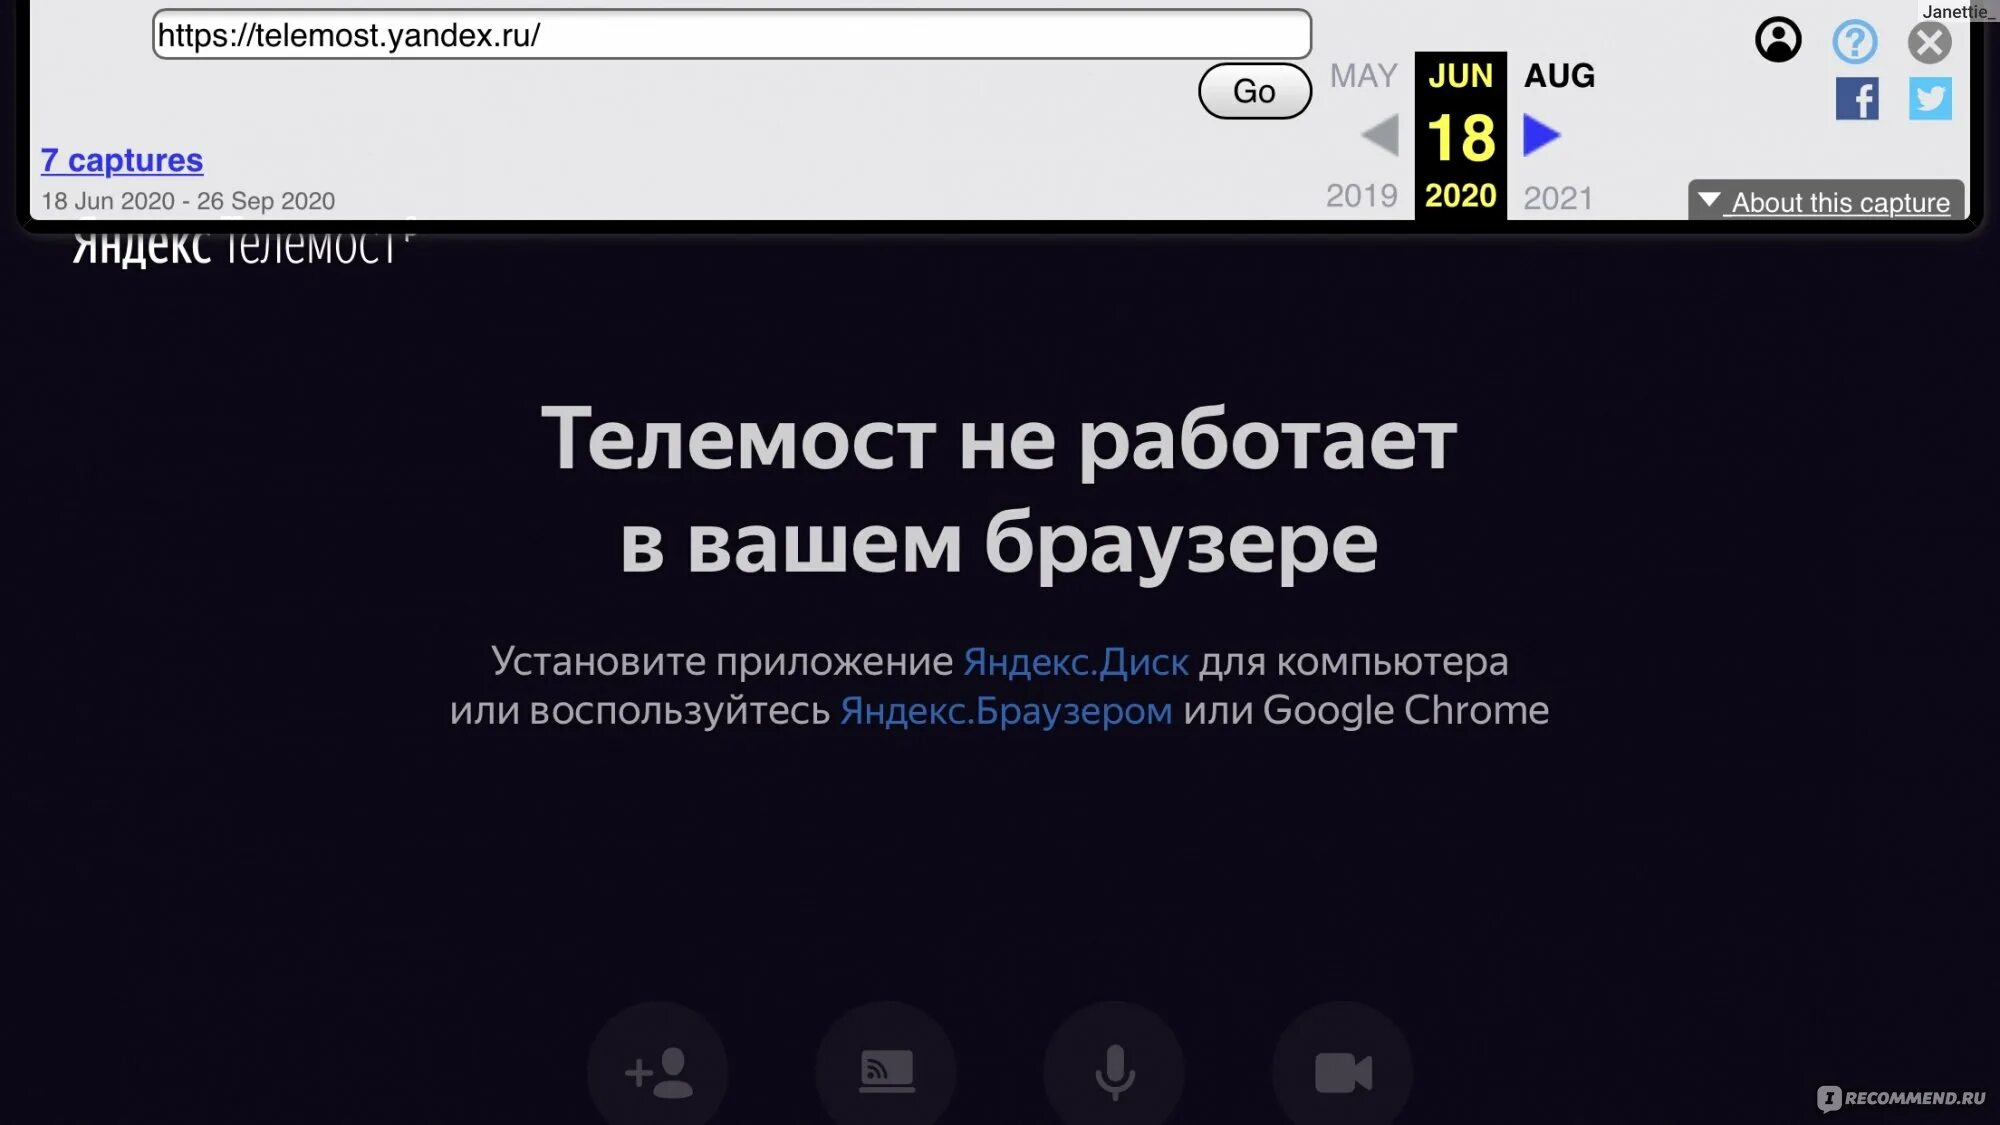Expand the AUG year captures
The height and width of the screenshot is (1125, 2000).
click(1558, 74)
